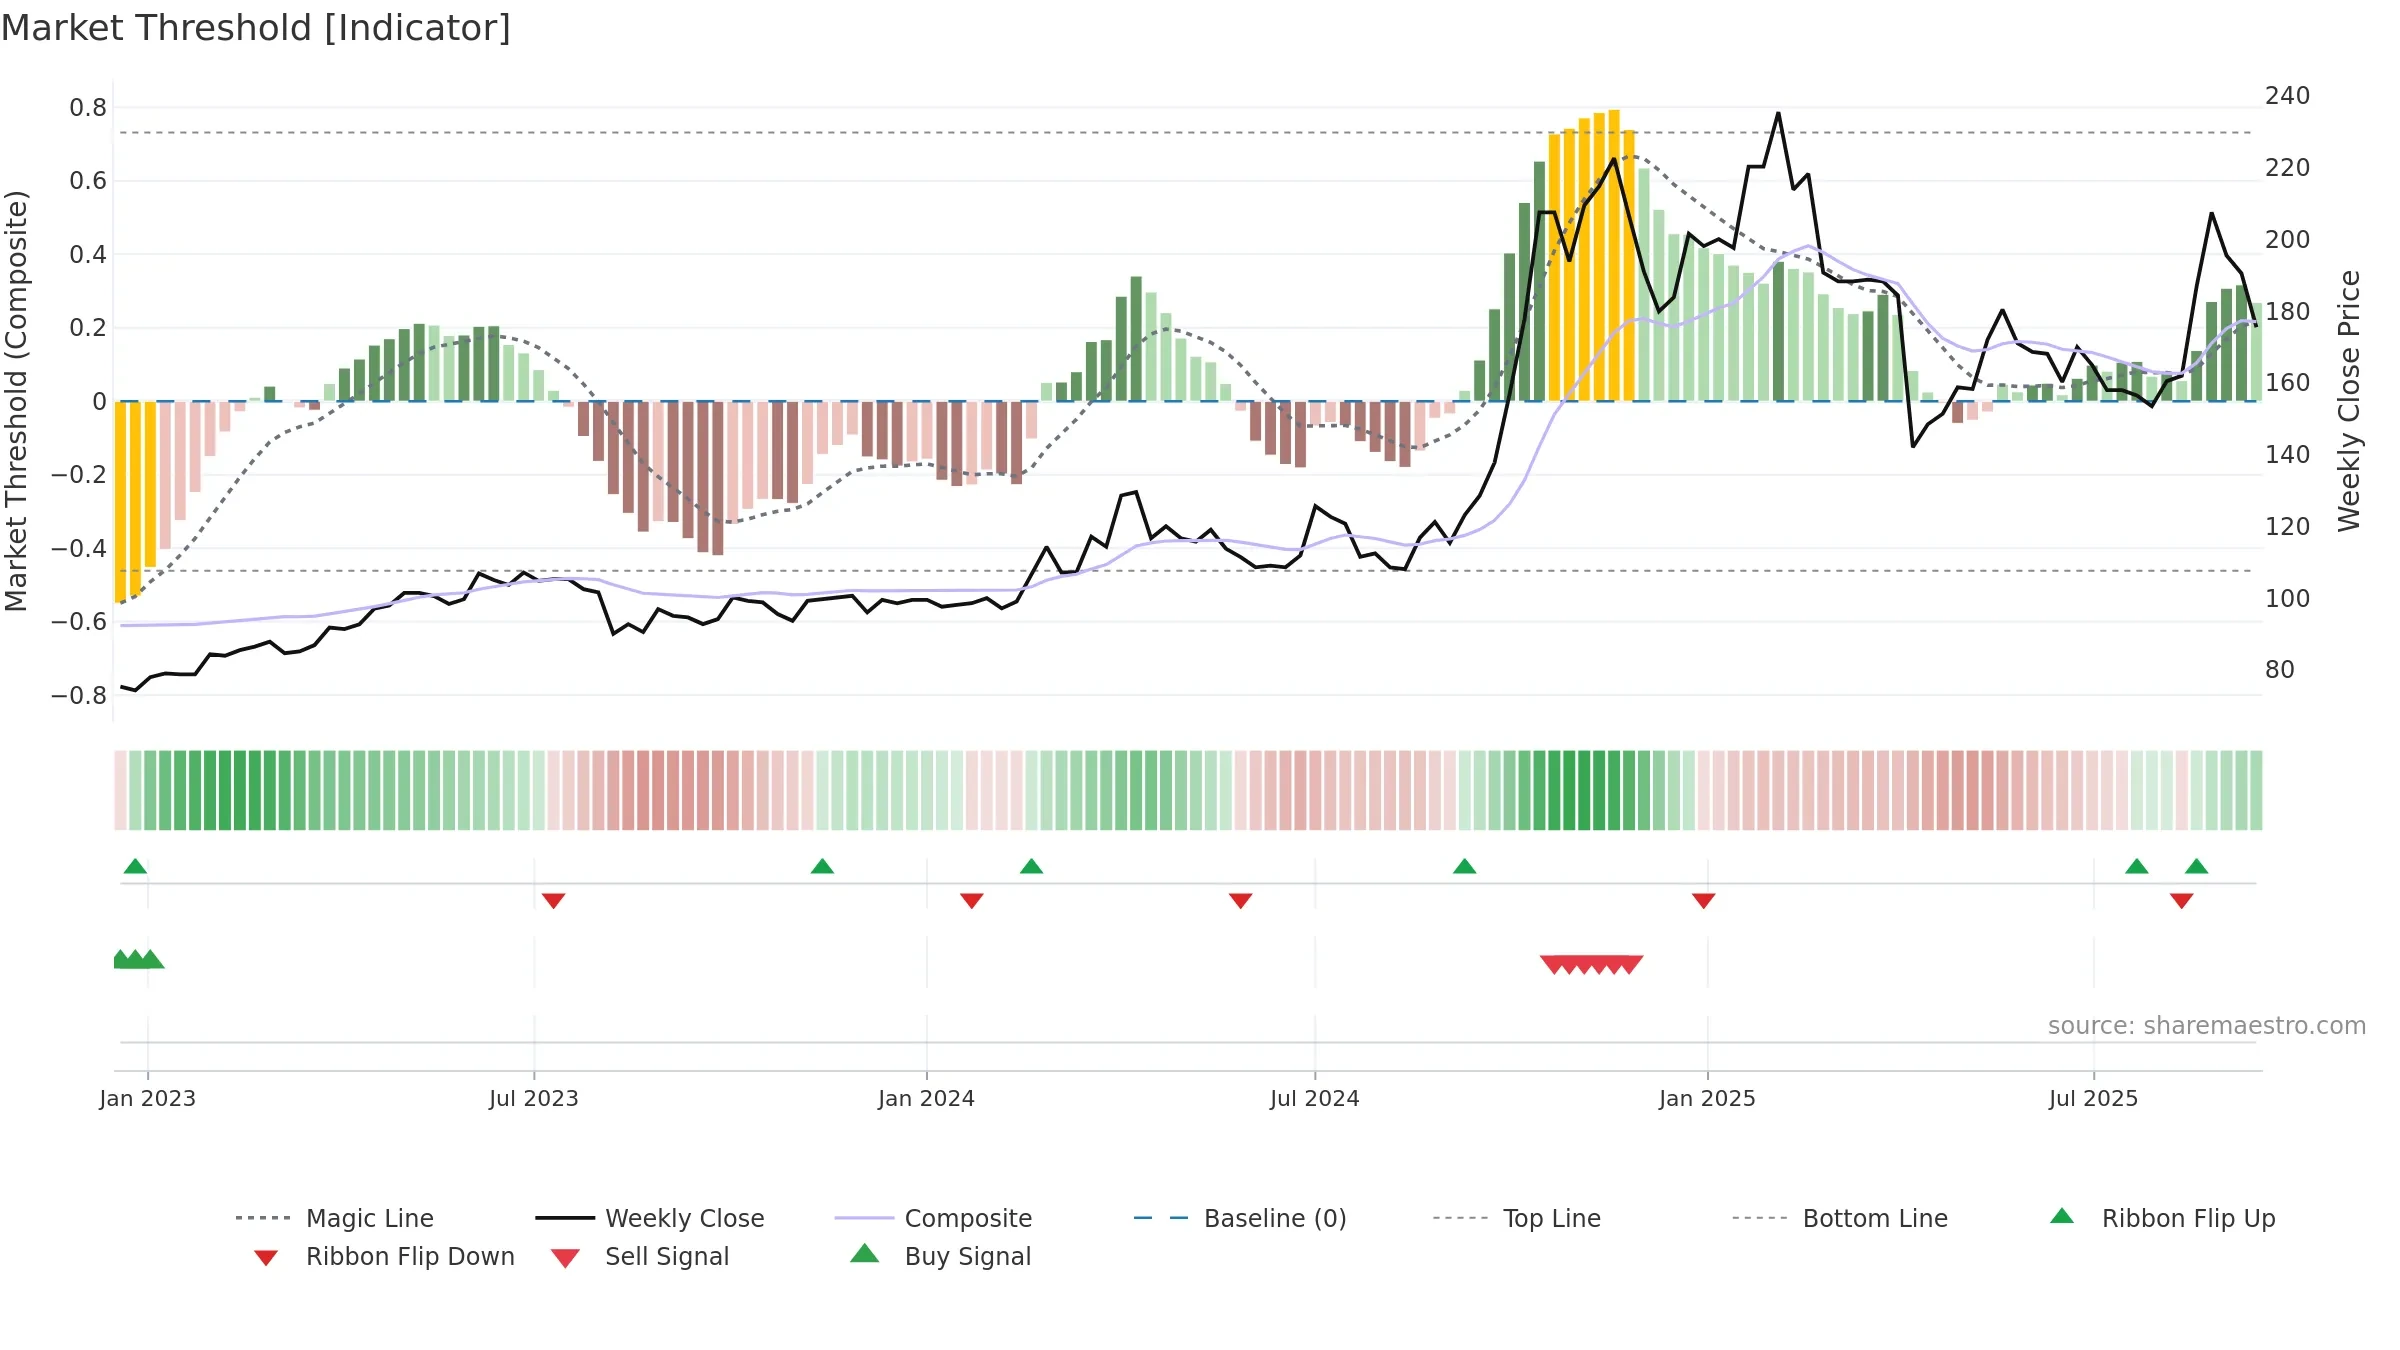Toggle the Ribbon Flip Up legend entry
The height and width of the screenshot is (1350, 2400).
2162,1218
